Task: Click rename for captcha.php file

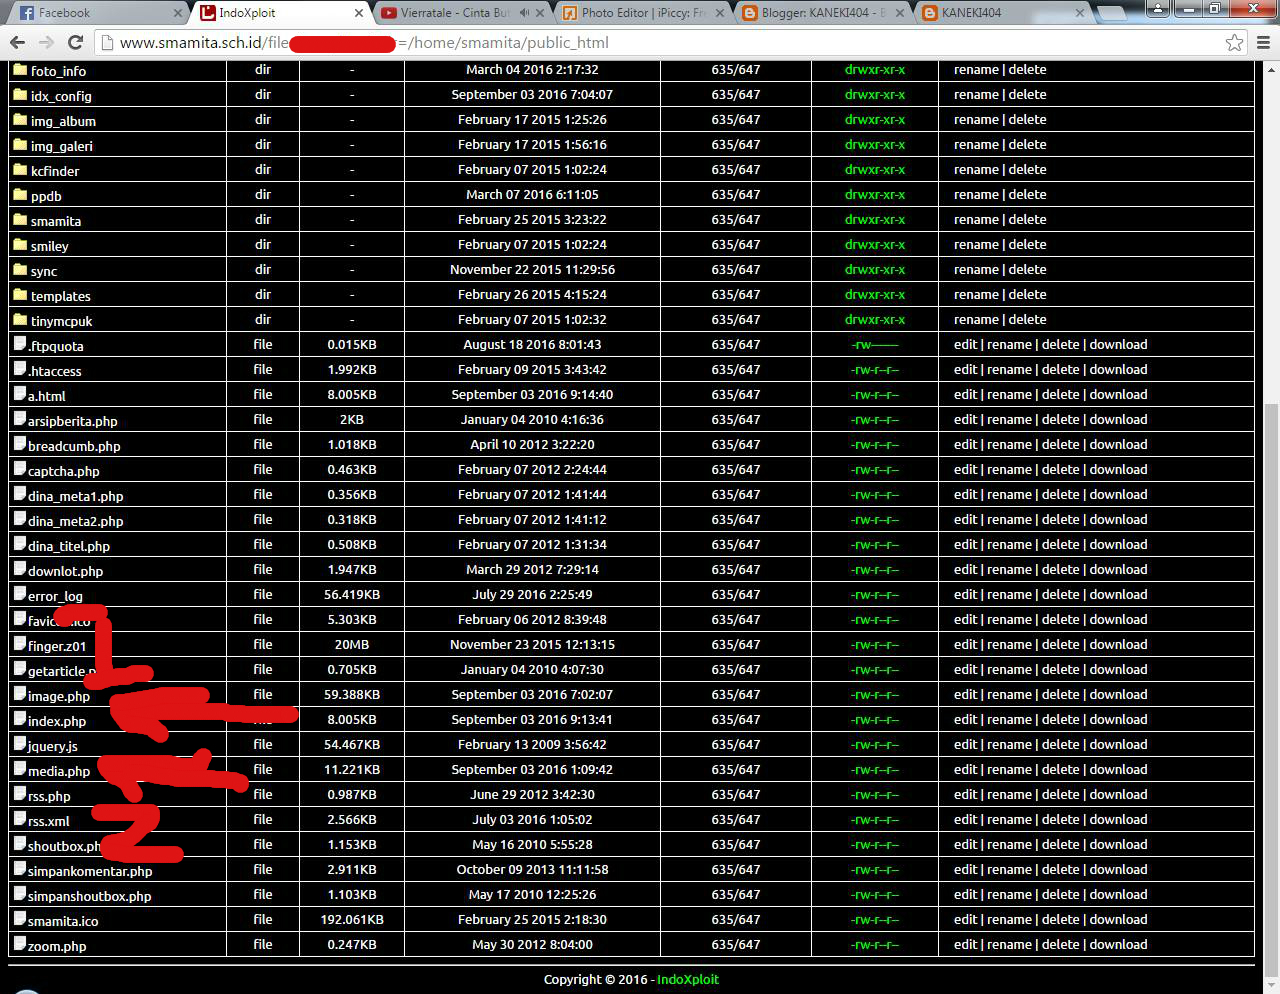Action: coord(1010,469)
